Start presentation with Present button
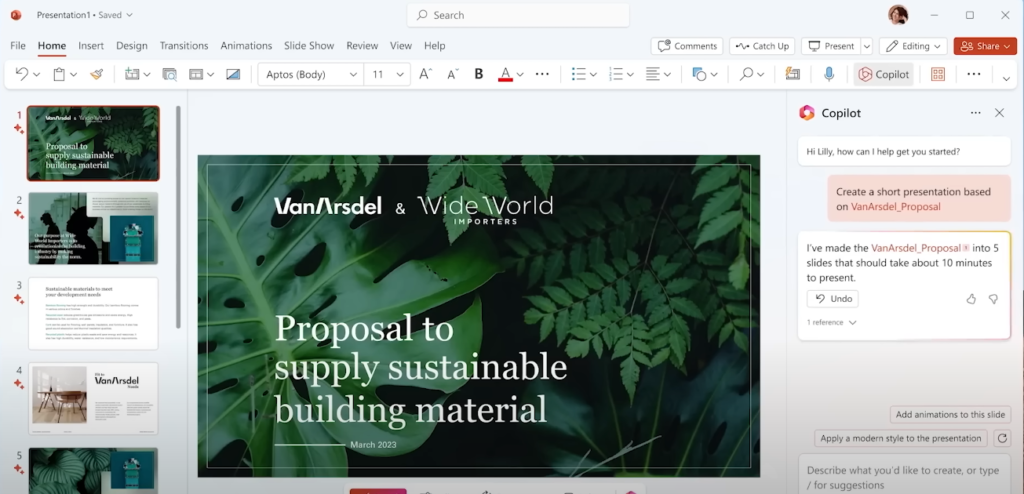This screenshot has height=494, width=1024. [x=831, y=46]
